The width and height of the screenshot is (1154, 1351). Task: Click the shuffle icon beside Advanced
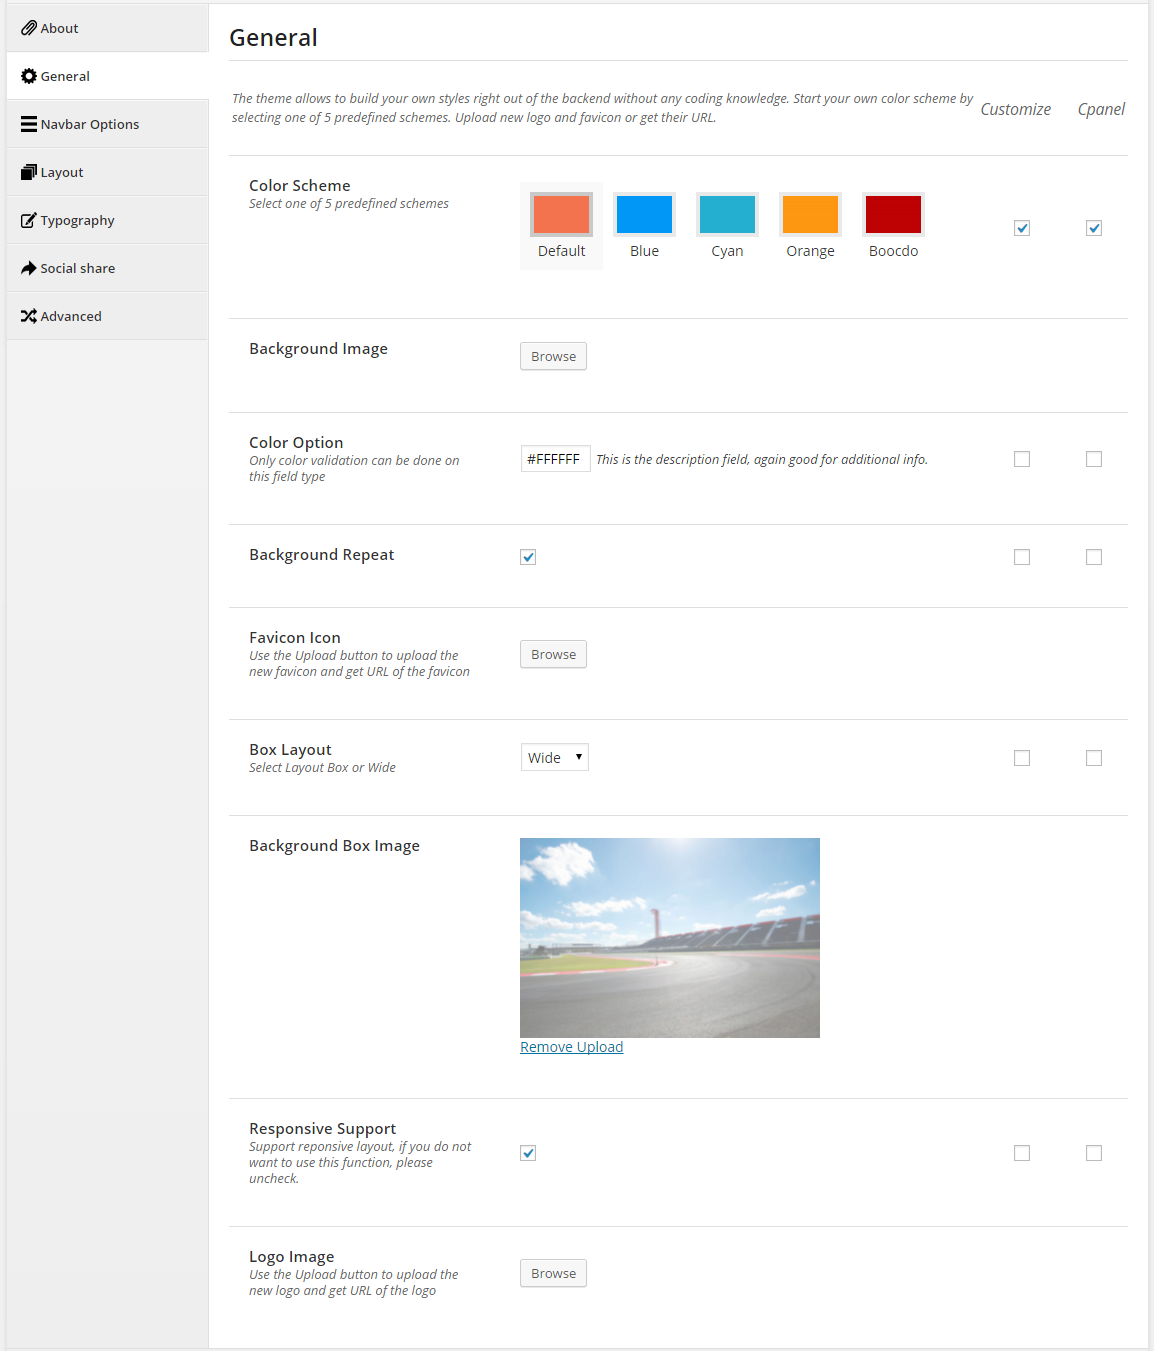click(x=29, y=316)
